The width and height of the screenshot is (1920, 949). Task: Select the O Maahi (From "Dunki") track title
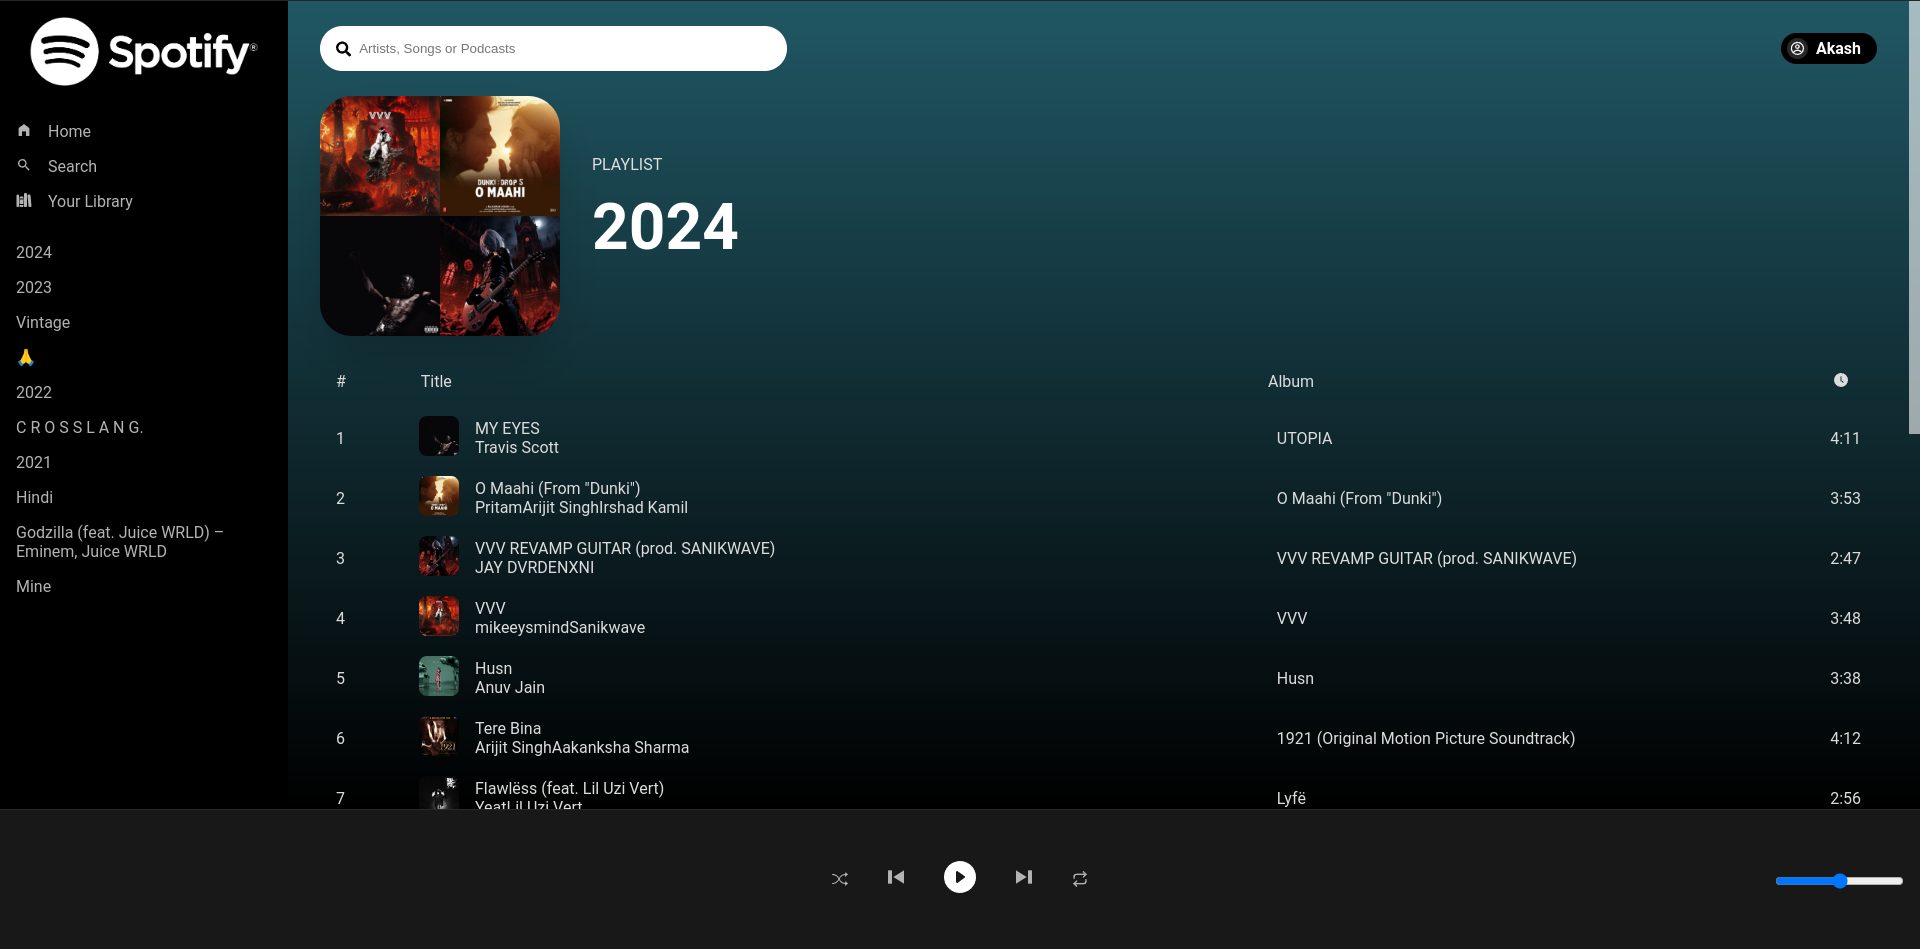[558, 488]
